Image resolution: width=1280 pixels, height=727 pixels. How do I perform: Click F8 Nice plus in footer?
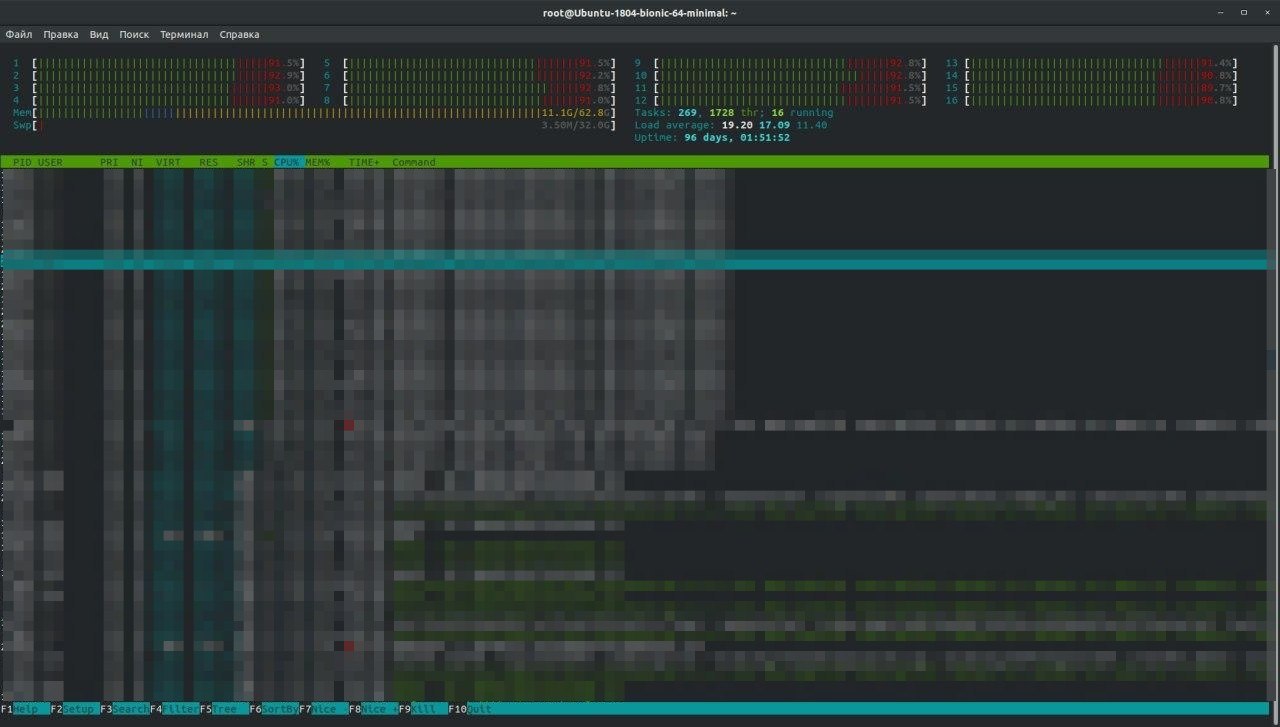(x=373, y=709)
